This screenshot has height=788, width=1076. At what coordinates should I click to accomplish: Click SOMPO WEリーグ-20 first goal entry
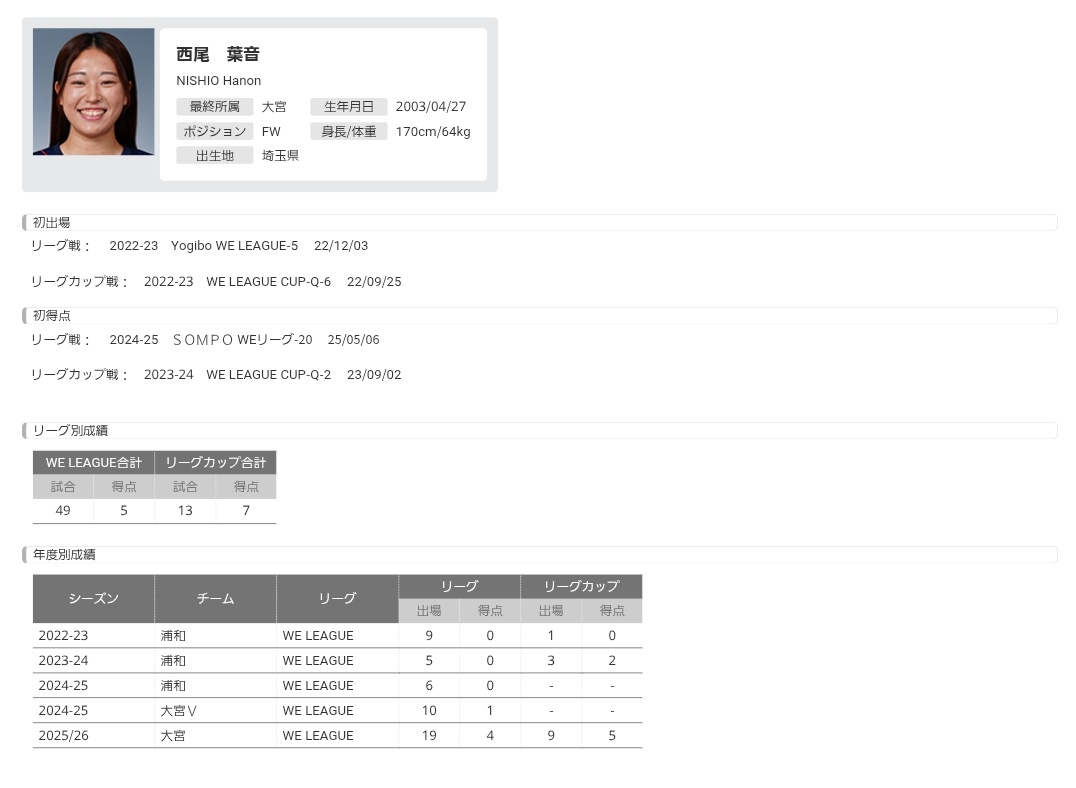tap(242, 340)
